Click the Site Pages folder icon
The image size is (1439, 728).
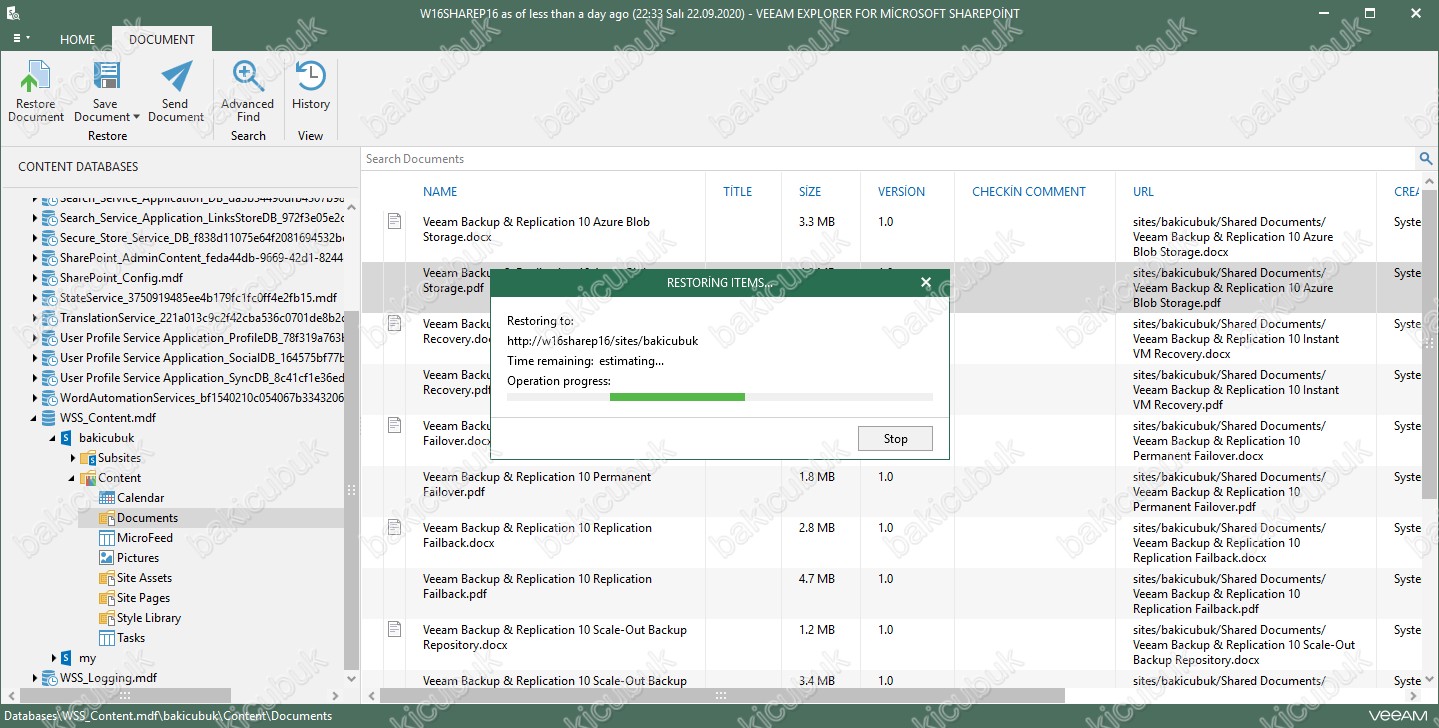pyautogui.click(x=107, y=598)
